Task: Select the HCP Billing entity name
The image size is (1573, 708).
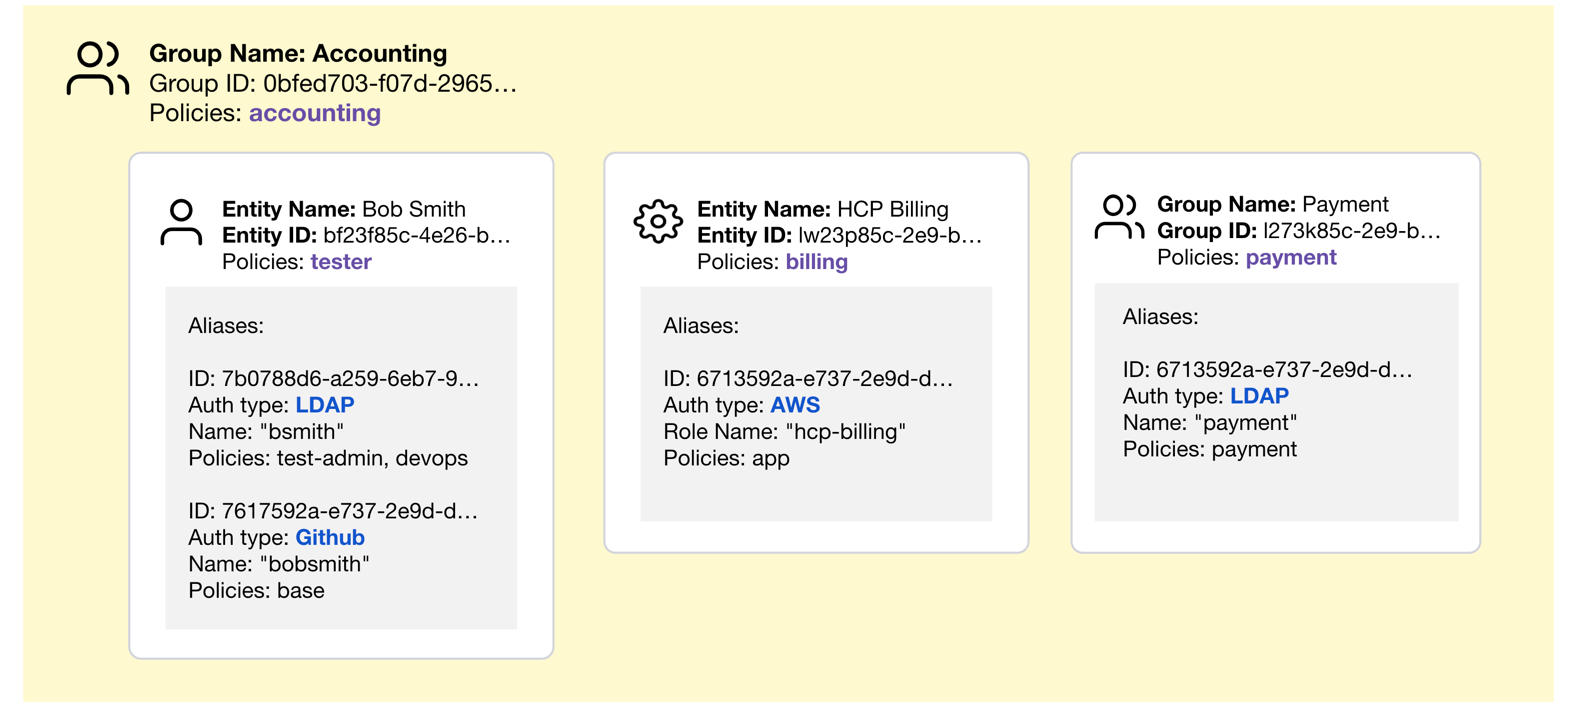Action: tap(892, 209)
